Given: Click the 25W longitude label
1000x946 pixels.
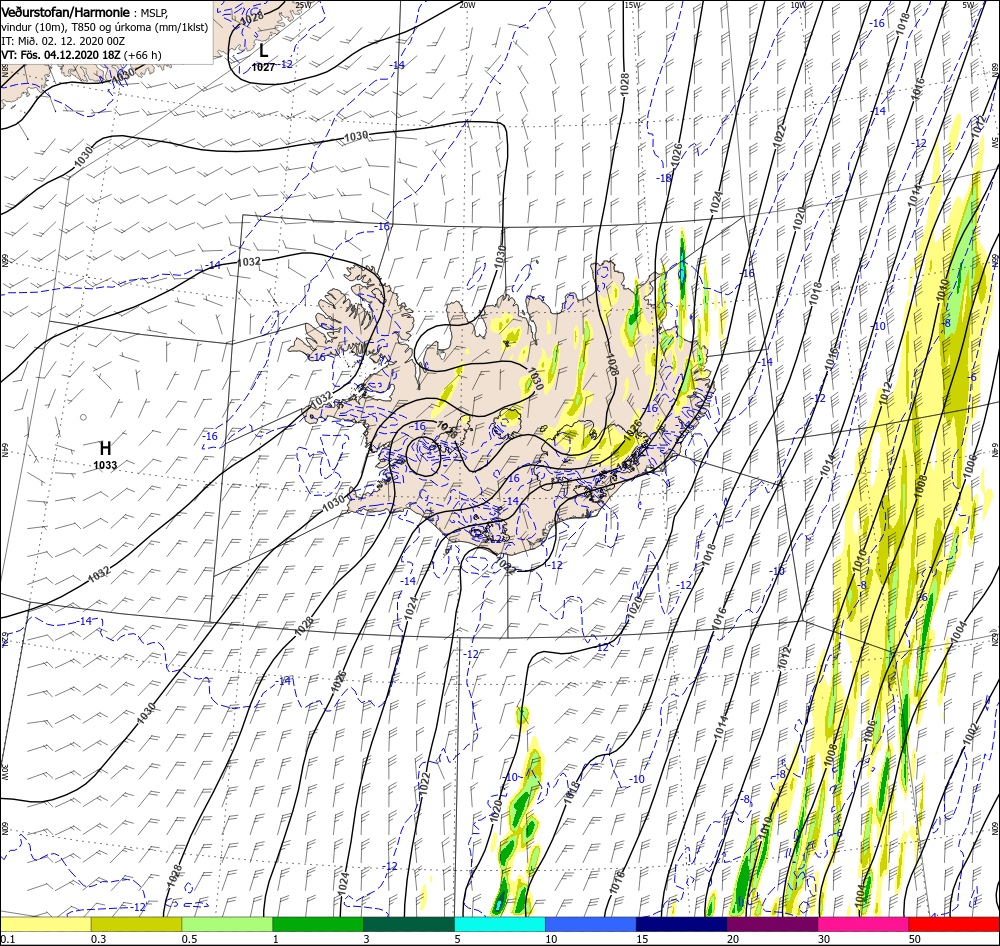Looking at the screenshot, I should click(304, 4).
